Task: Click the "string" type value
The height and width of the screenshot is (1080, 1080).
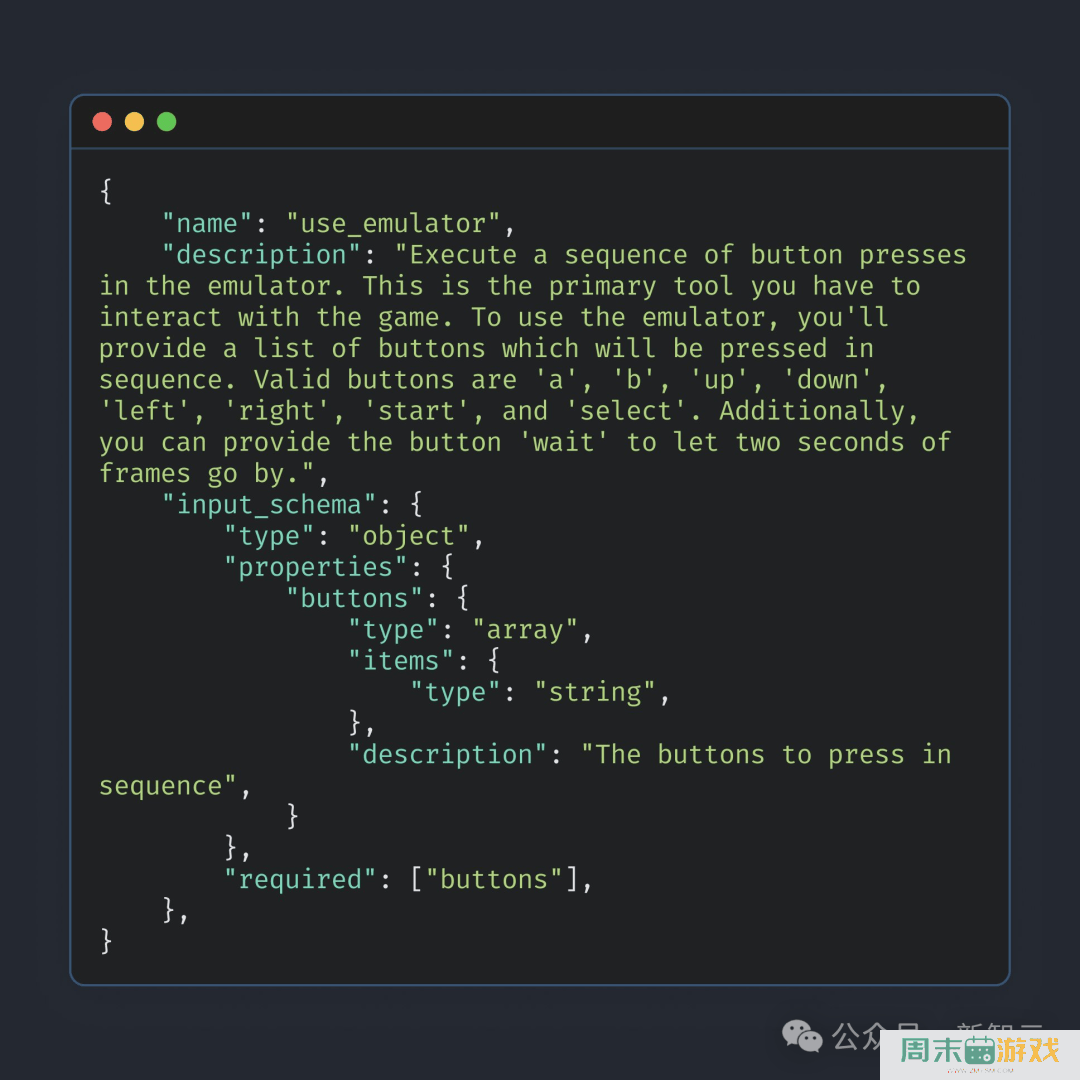Action: pos(595,692)
